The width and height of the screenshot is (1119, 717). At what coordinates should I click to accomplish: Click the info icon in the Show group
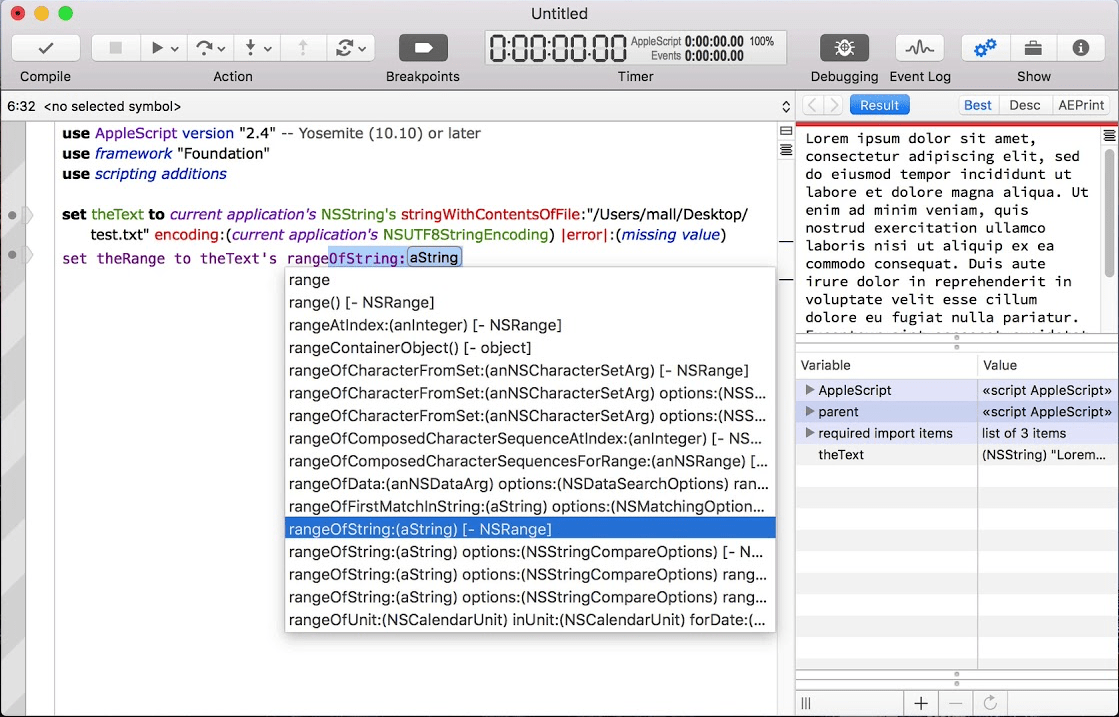tap(1080, 48)
